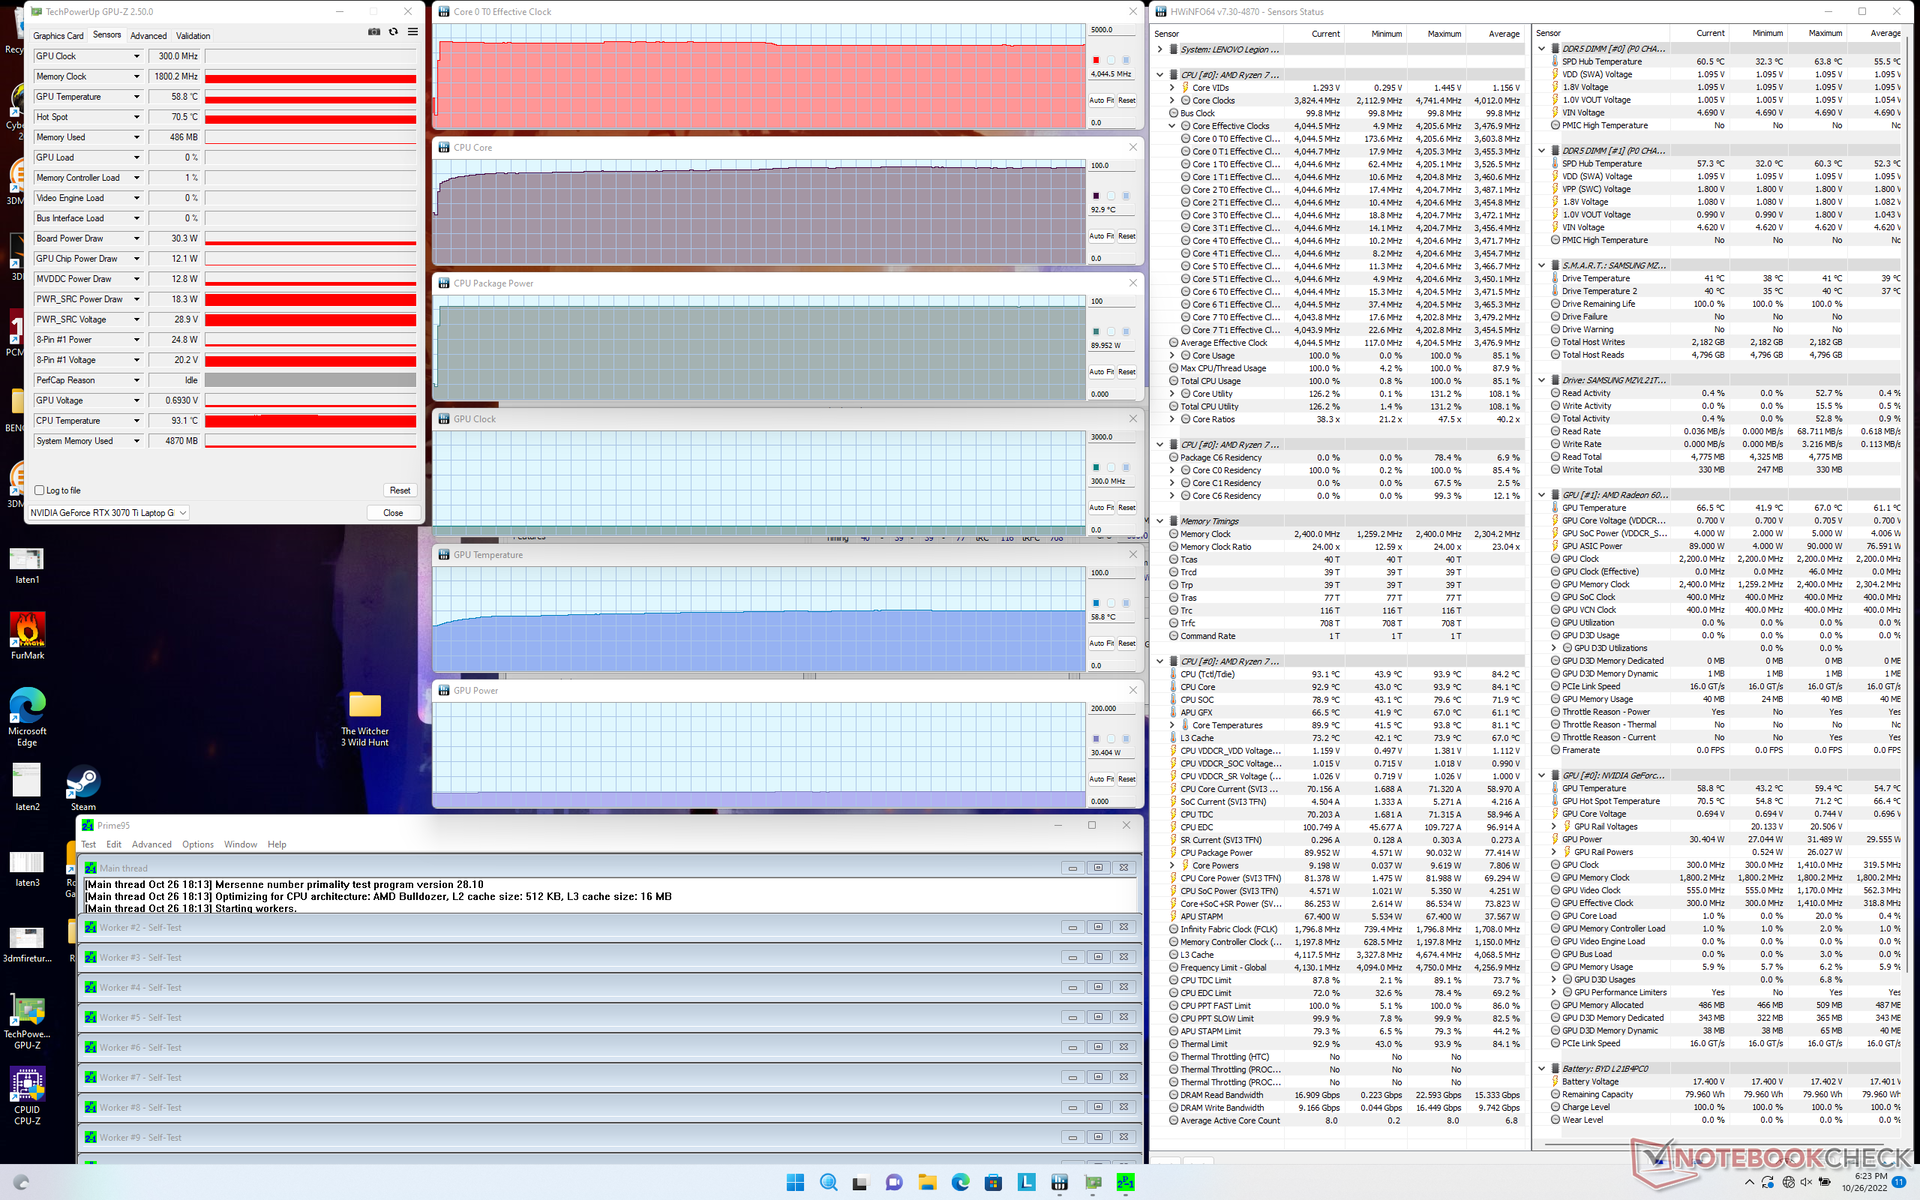The width and height of the screenshot is (1920, 1200).
Task: Open Test menu in Prime95
Action: coord(88,844)
